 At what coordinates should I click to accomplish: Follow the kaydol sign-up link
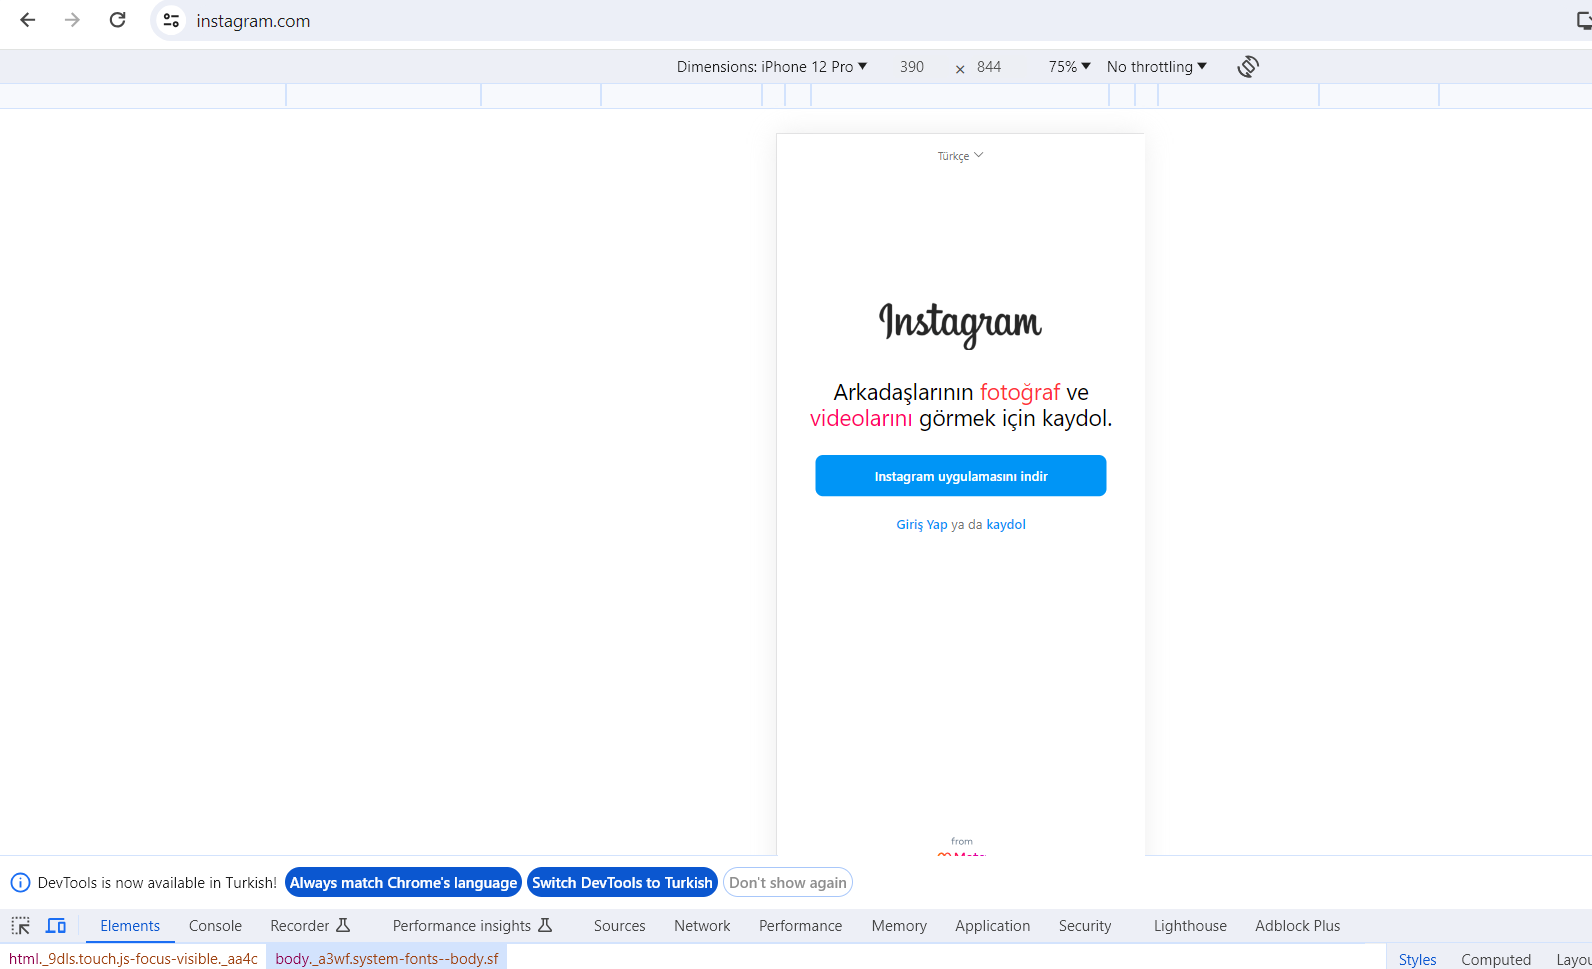click(1006, 525)
